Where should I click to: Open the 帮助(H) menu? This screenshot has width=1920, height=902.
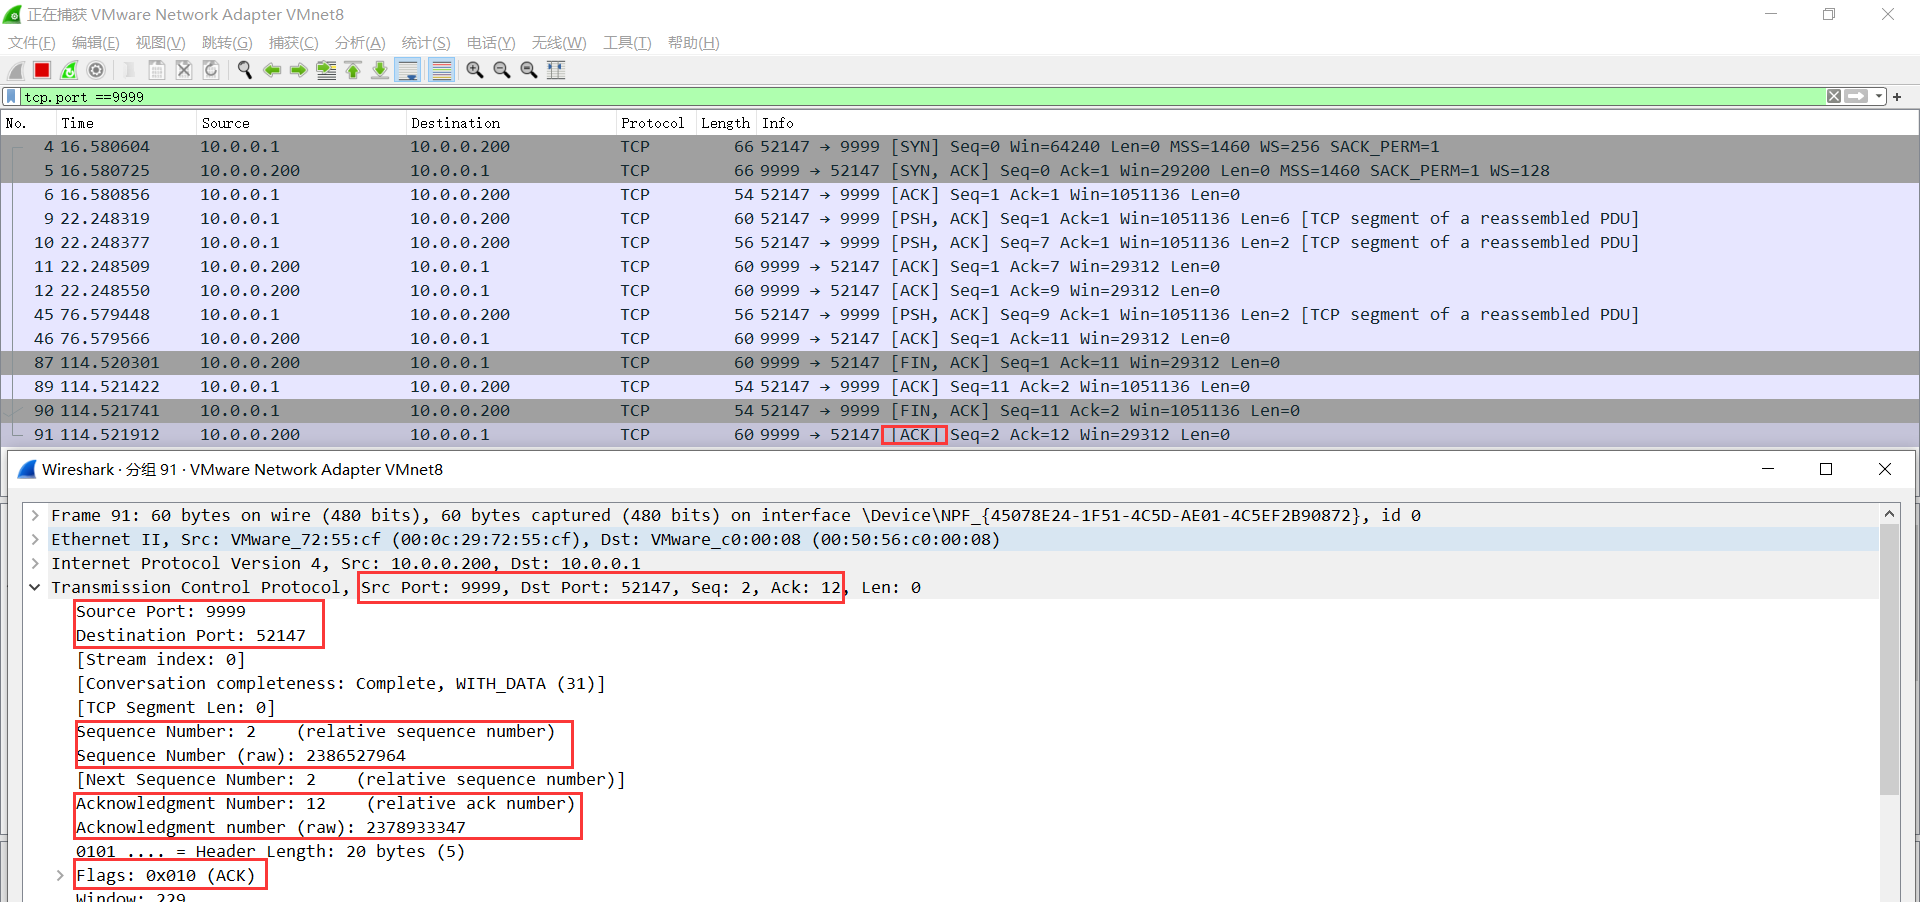click(694, 43)
